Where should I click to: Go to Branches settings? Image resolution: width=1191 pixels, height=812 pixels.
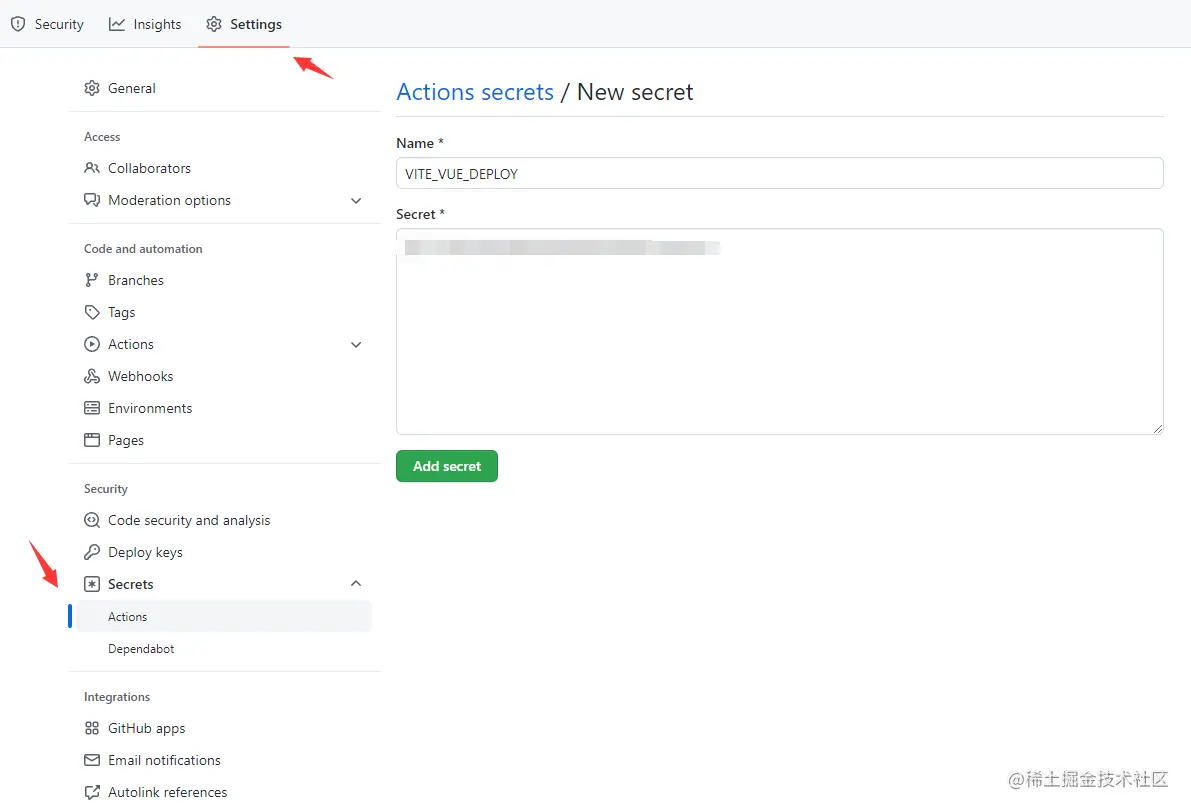tap(224, 280)
